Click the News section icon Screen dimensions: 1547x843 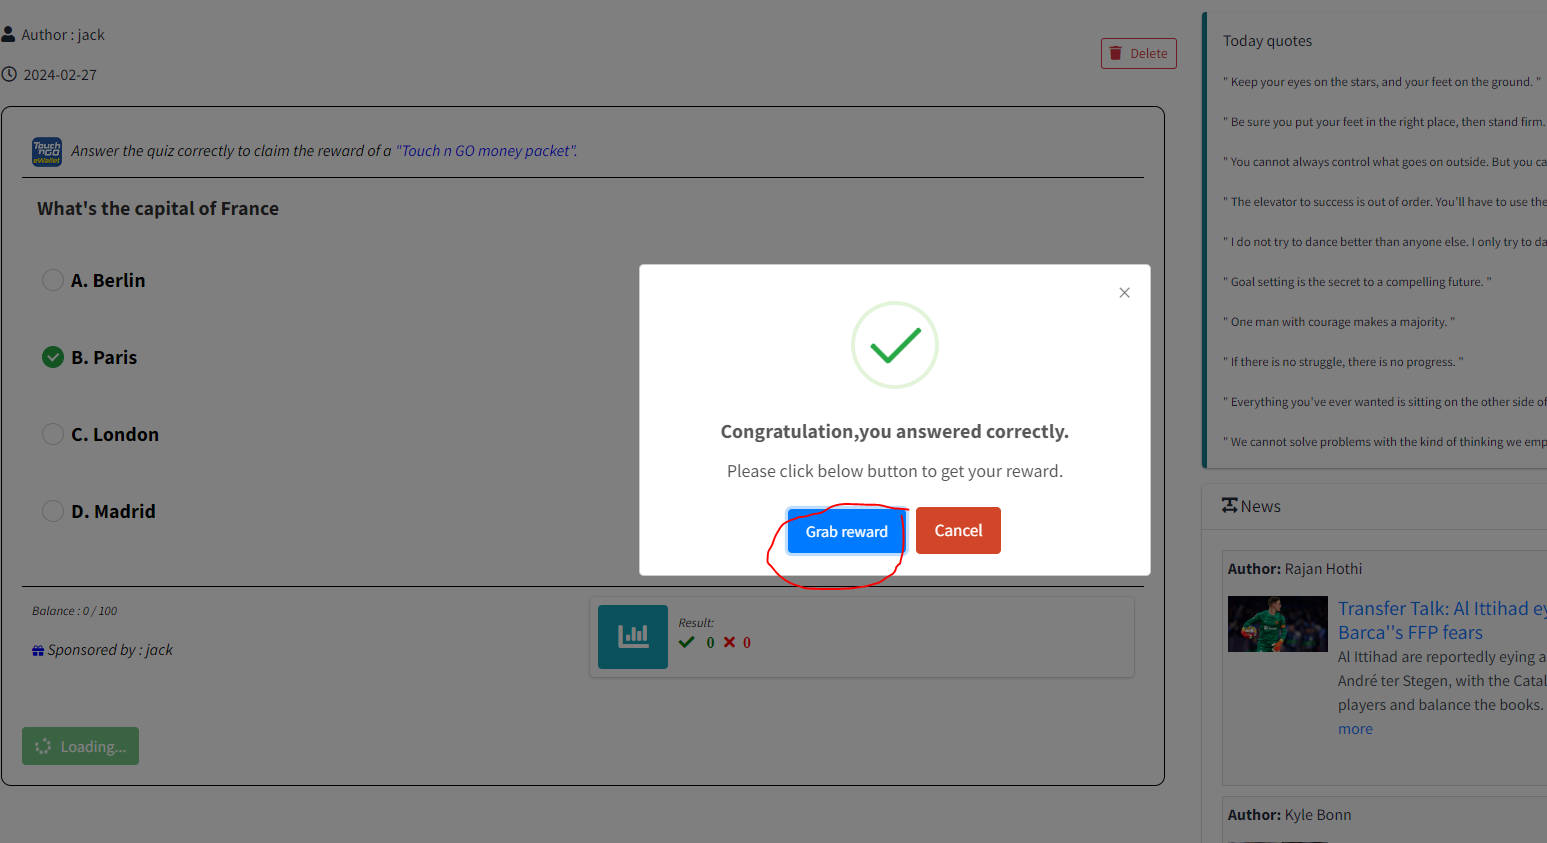1229,506
